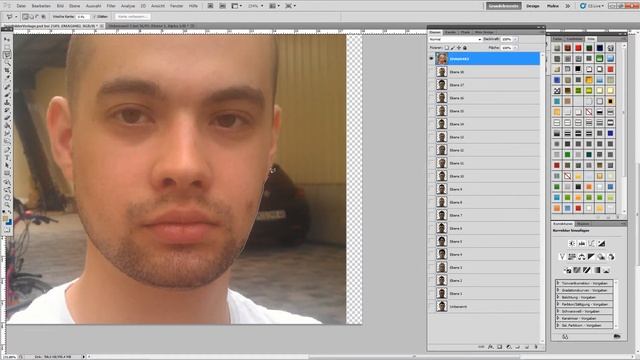Image resolution: width=640 pixels, height=360 pixels.
Task: Switch to the Kanäle tab
Action: pos(451,32)
